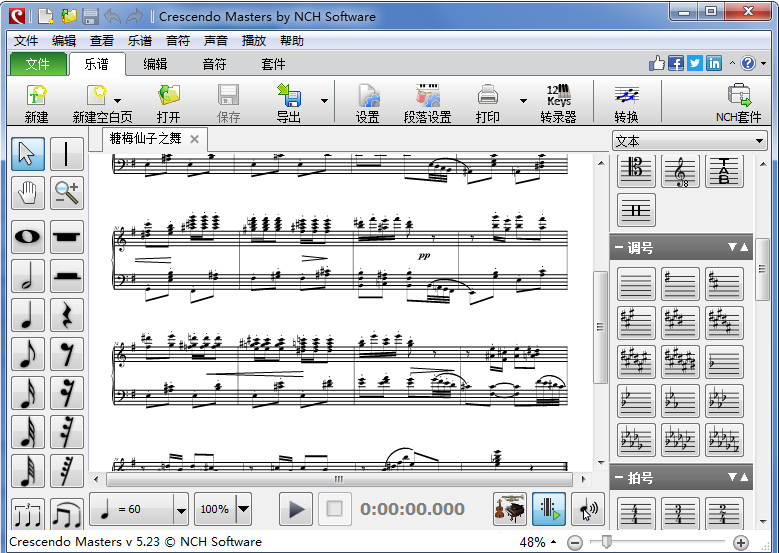Click the zoom slider handle
This screenshot has height=553, width=779.
[x=606, y=542]
